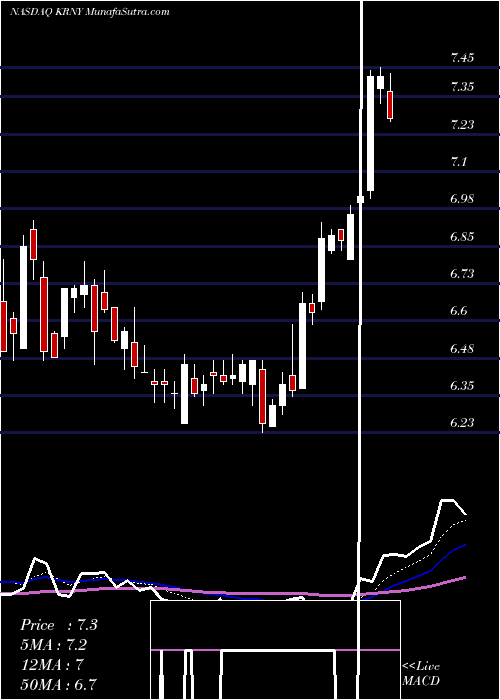The width and height of the screenshot is (500, 700).
Task: Click the tallest white candlestick near 7.35
Action: click(x=371, y=133)
